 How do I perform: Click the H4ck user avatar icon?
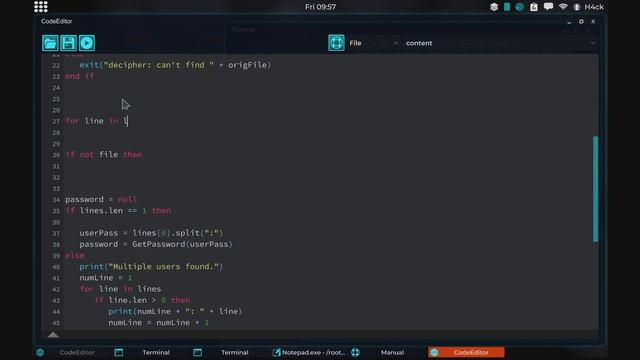(x=577, y=7)
